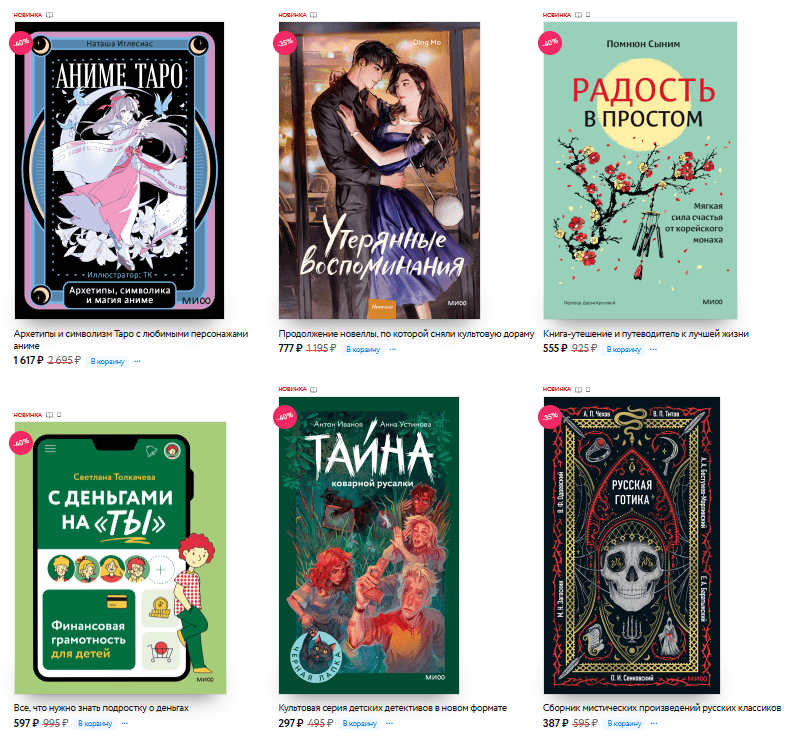Screen dimensions: 788x744
Task: Add С деньгами на ты to cart
Action: point(95,723)
